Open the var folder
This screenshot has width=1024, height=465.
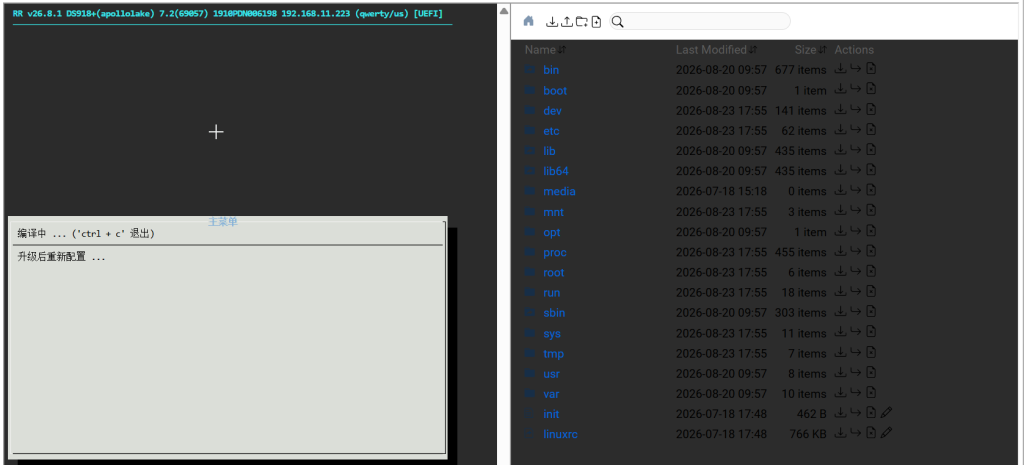coord(551,394)
